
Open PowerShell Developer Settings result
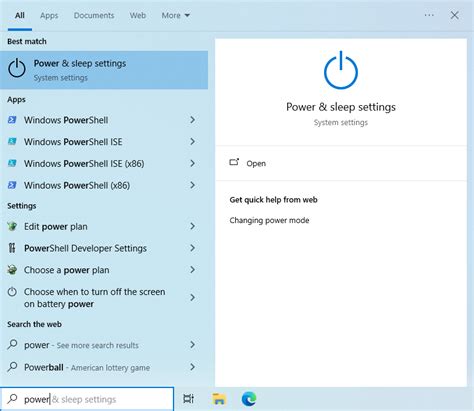(x=104, y=248)
